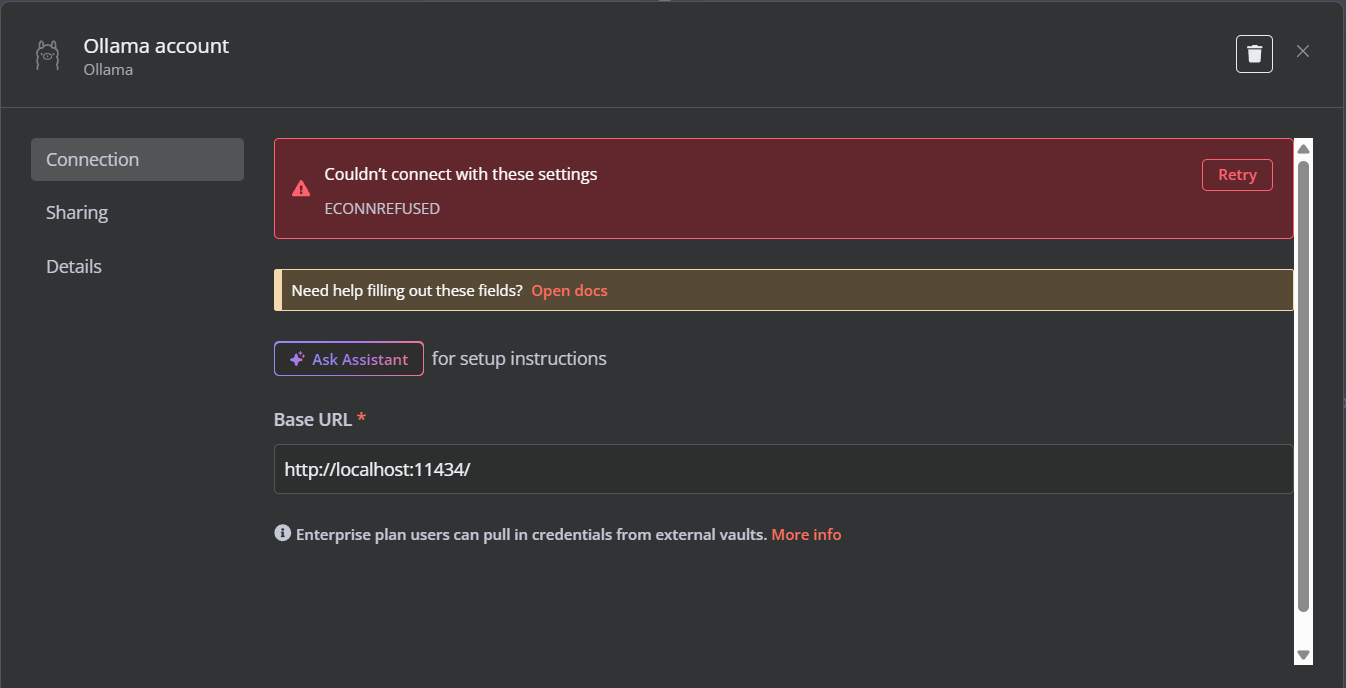The width and height of the screenshot is (1346, 688).
Task: Click the scrollbar down arrow
Action: pyautogui.click(x=1303, y=654)
